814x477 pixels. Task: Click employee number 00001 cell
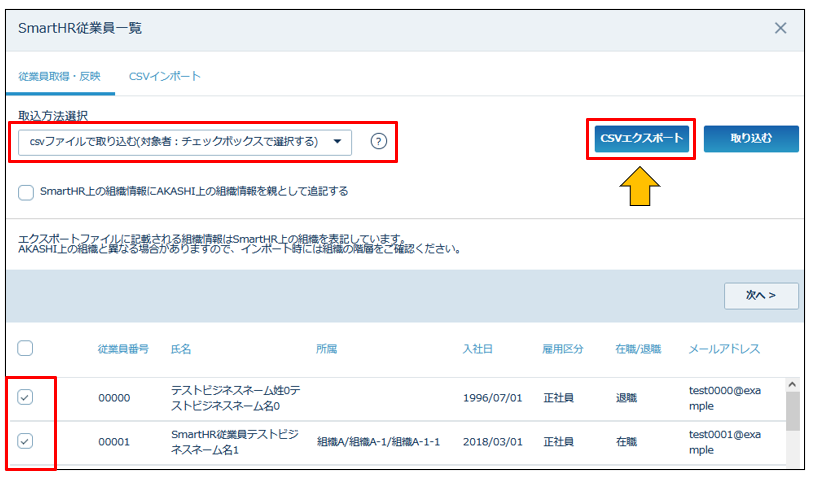[114, 442]
